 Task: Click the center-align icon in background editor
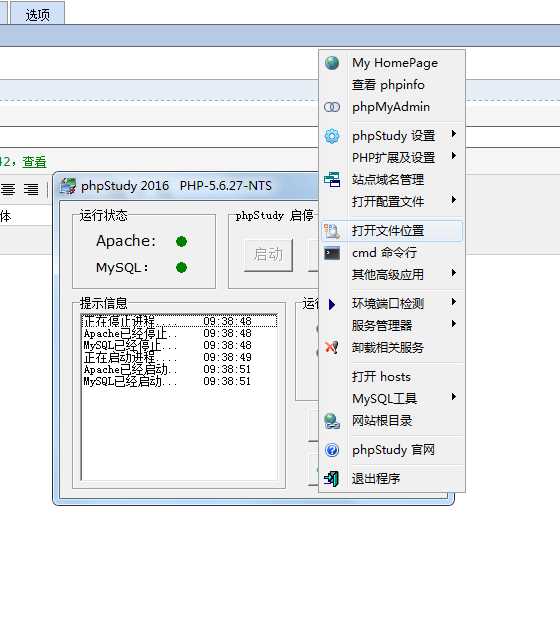tap(8, 189)
